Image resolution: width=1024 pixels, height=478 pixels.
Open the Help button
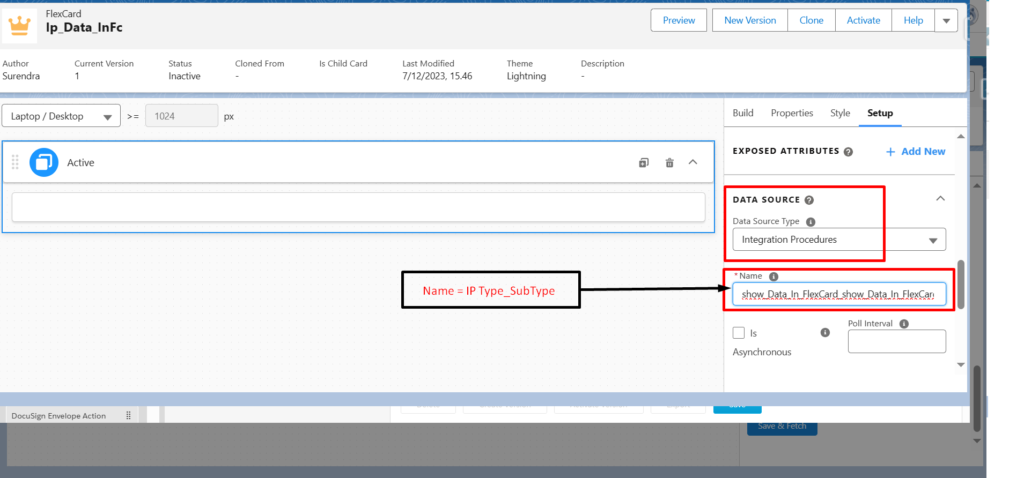pos(913,20)
